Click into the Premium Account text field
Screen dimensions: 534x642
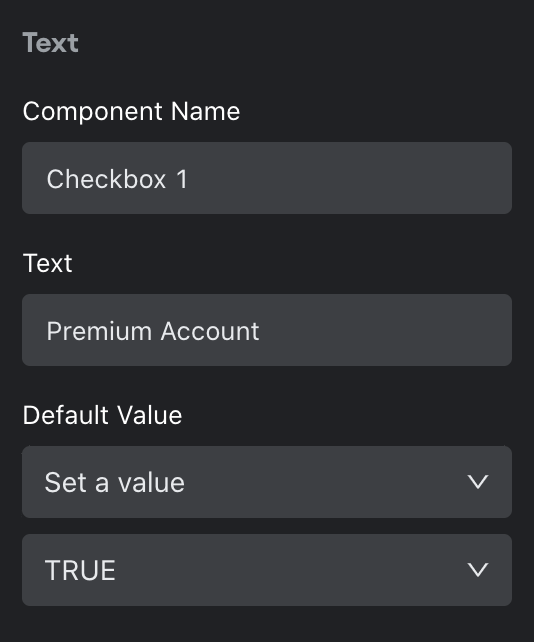tap(267, 330)
